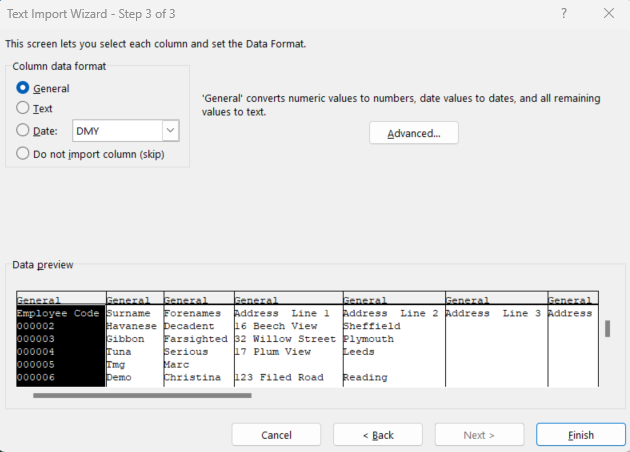
Task: Click the horizontal scrollbar of data preview
Action: click(142, 395)
